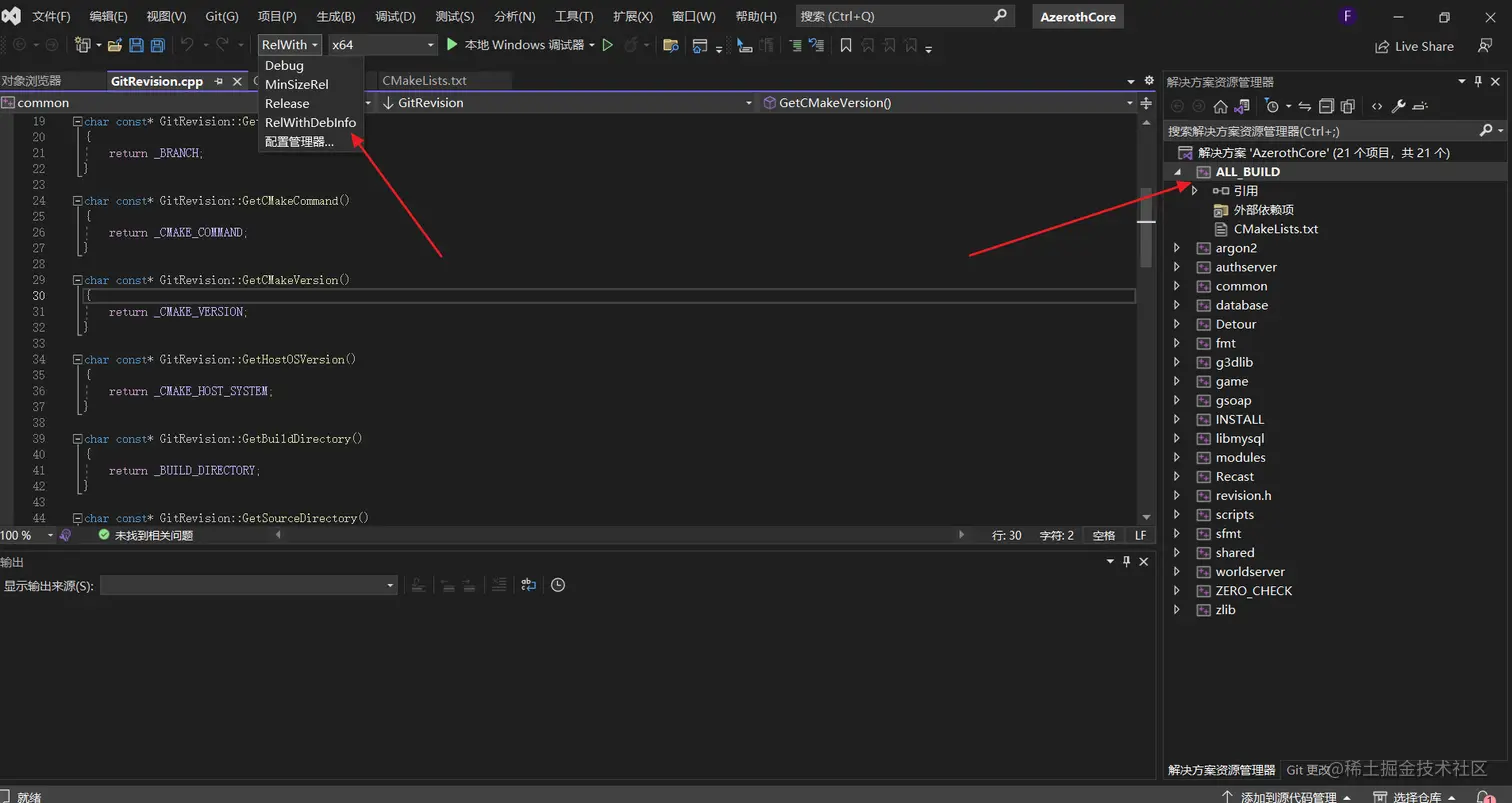Image resolution: width=1512 pixels, height=803 pixels.
Task: Select CMakeLists.txt under ALL_BUILD
Action: tap(1275, 229)
